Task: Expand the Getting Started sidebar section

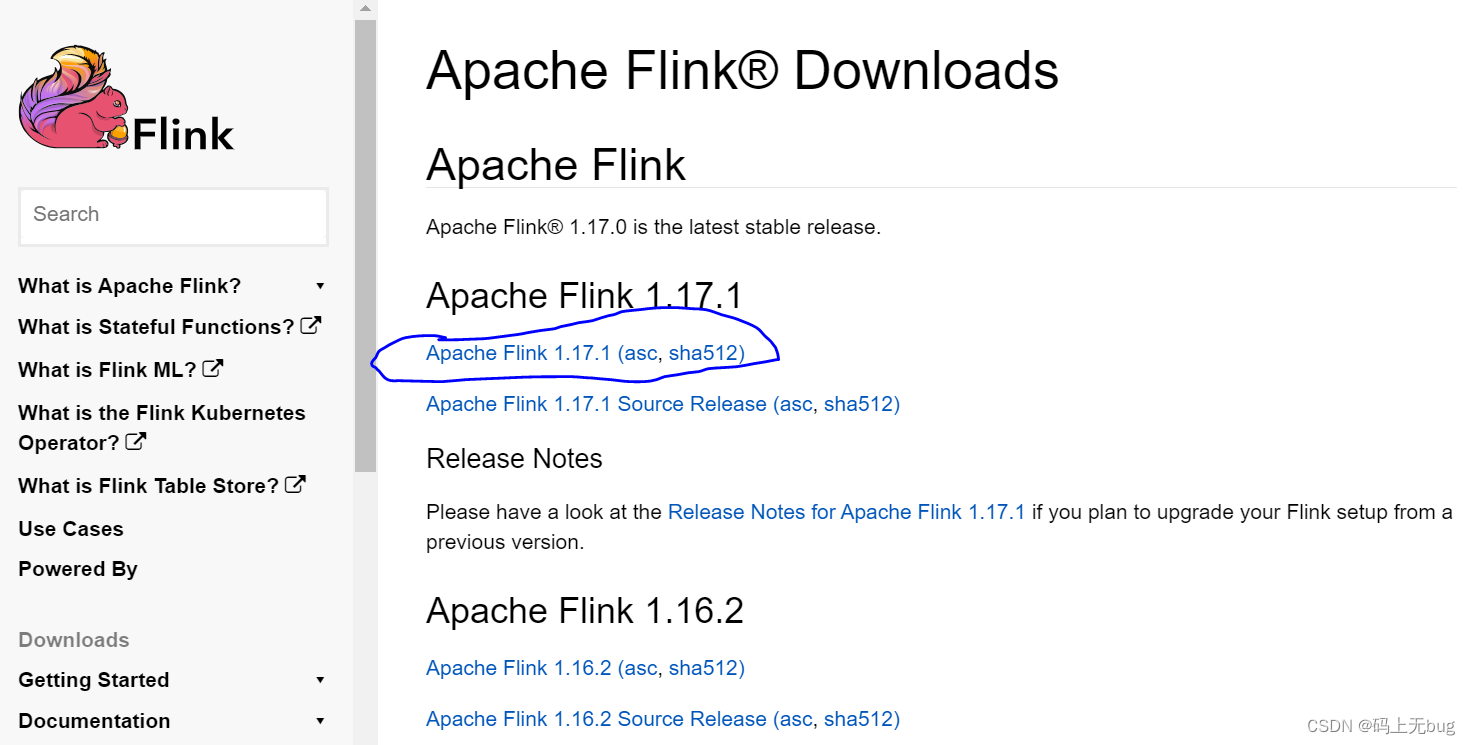Action: (320, 679)
